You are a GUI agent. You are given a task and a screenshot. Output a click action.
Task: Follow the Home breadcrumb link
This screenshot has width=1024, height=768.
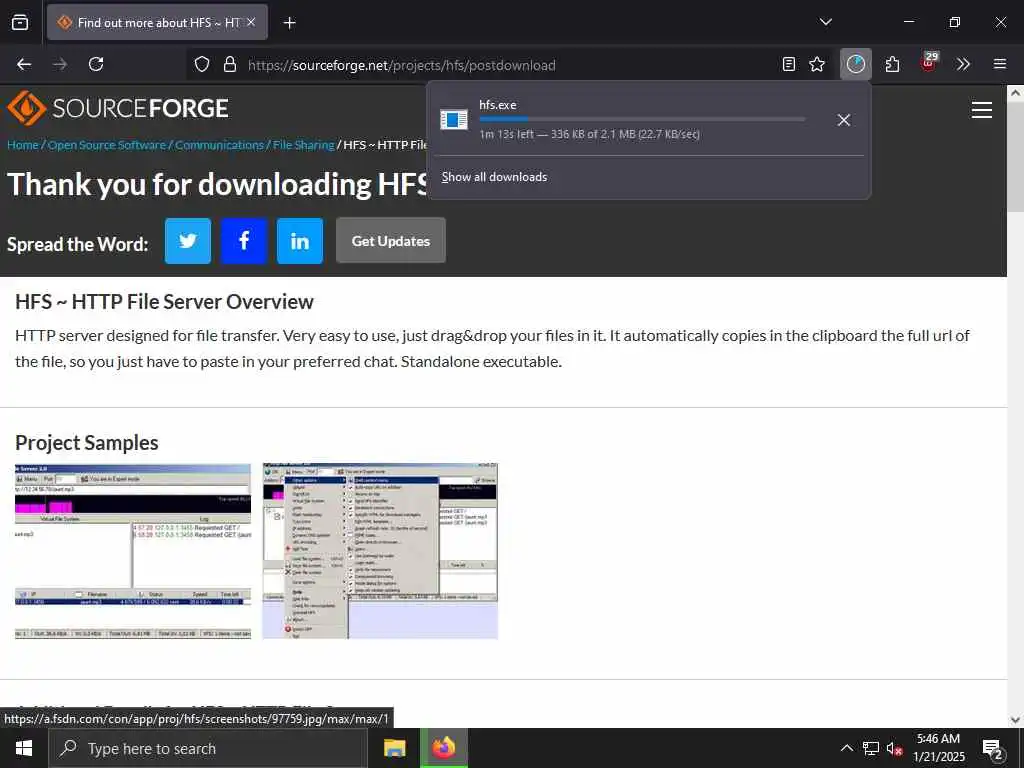pyautogui.click(x=23, y=145)
